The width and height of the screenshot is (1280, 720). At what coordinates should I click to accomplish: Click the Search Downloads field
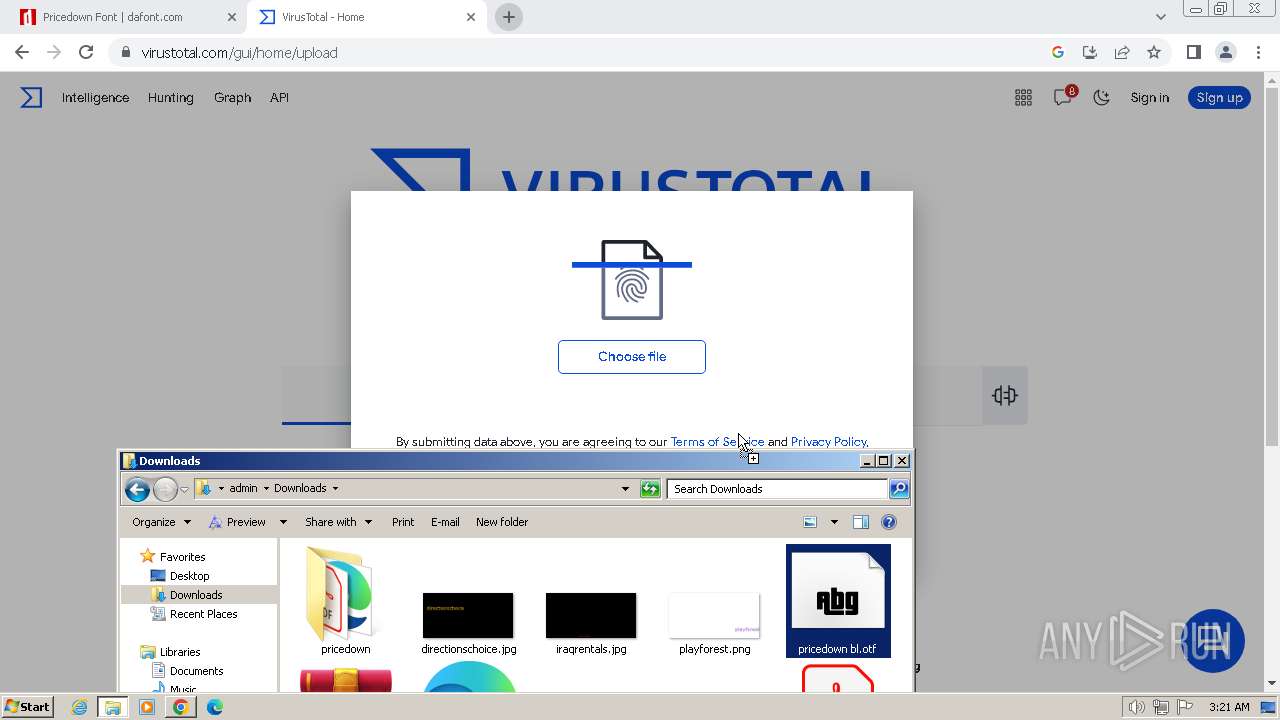[776, 489]
